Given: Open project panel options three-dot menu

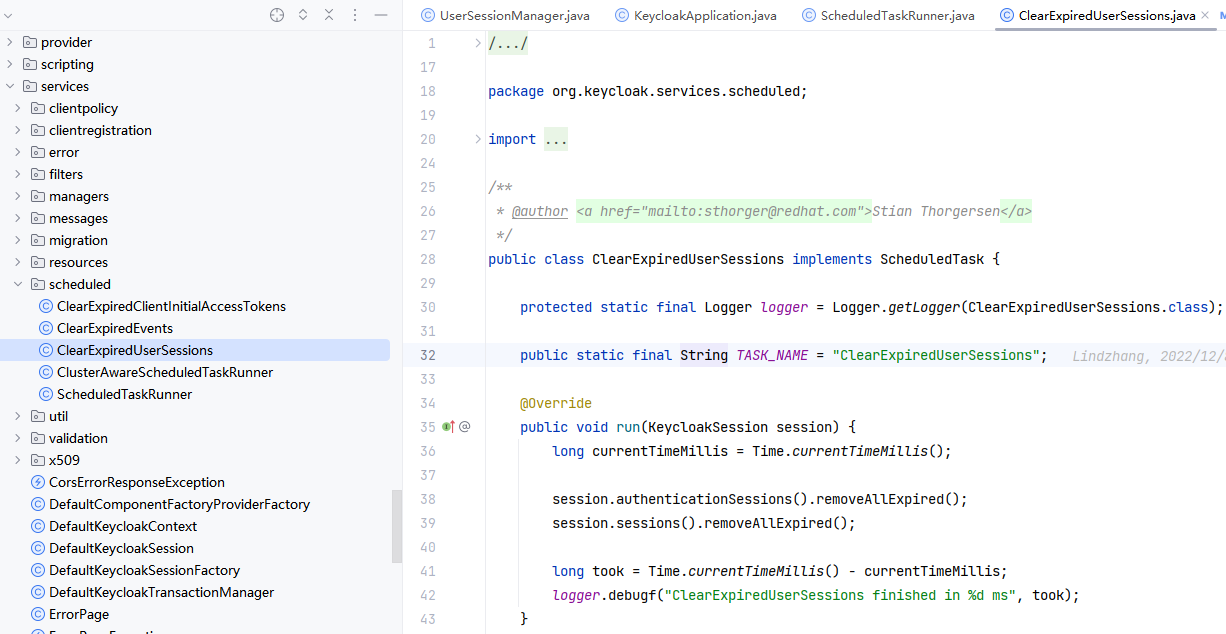Looking at the screenshot, I should [355, 15].
